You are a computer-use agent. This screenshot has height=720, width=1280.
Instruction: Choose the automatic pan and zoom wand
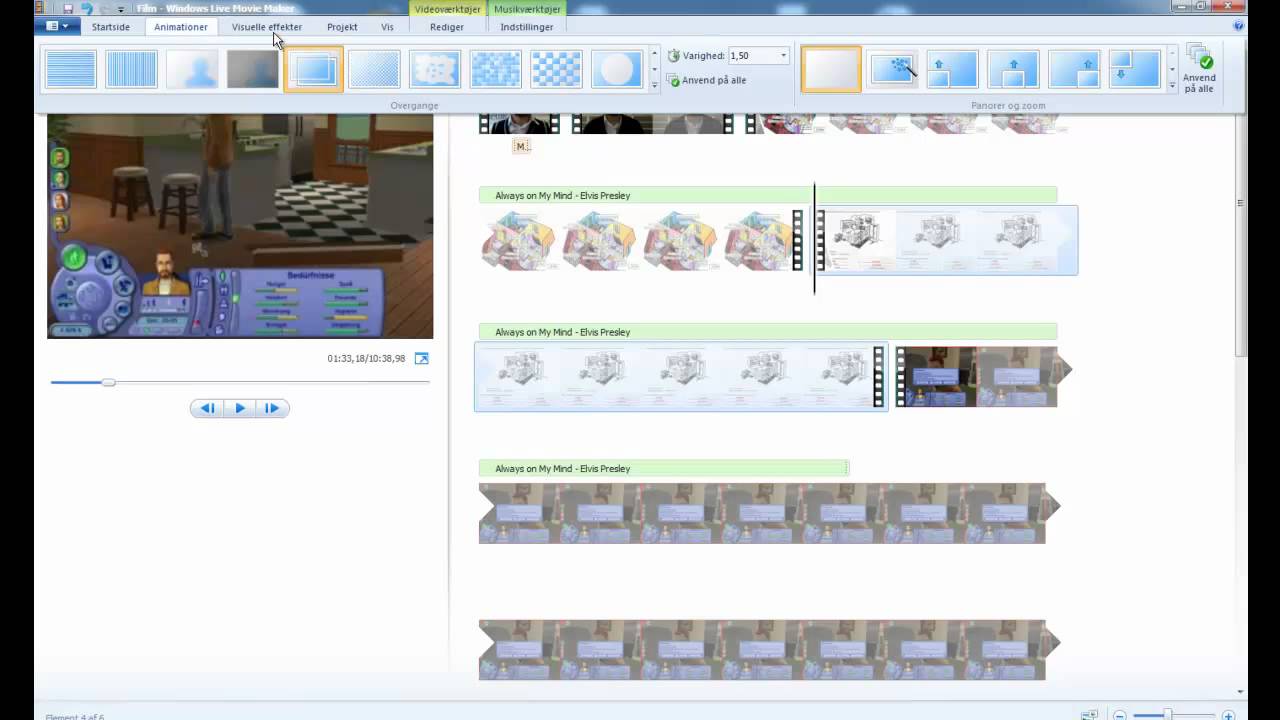click(892, 69)
